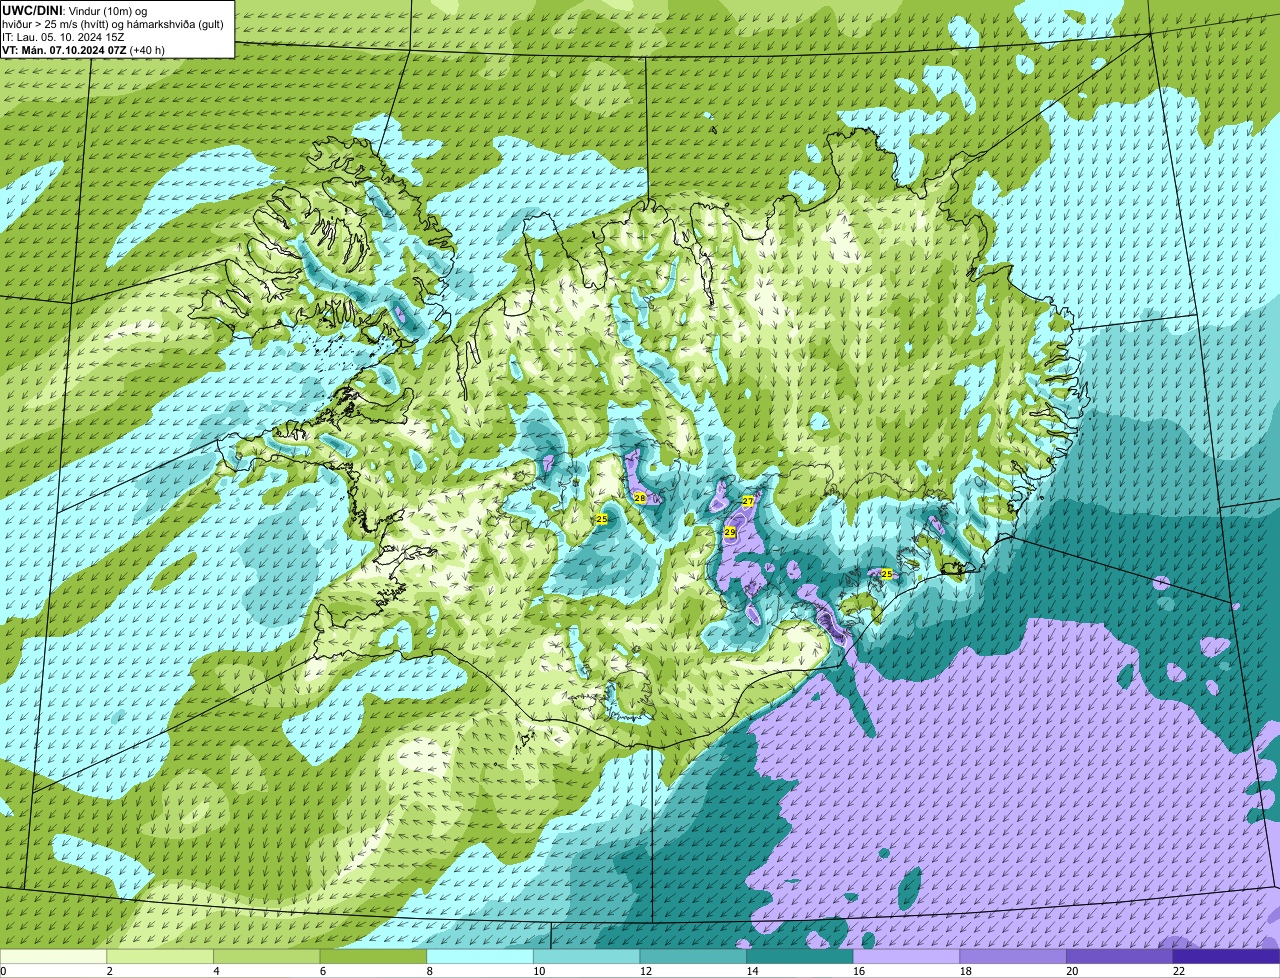
Task: Click scale number 14 on the colour bar
Action: pos(753,971)
